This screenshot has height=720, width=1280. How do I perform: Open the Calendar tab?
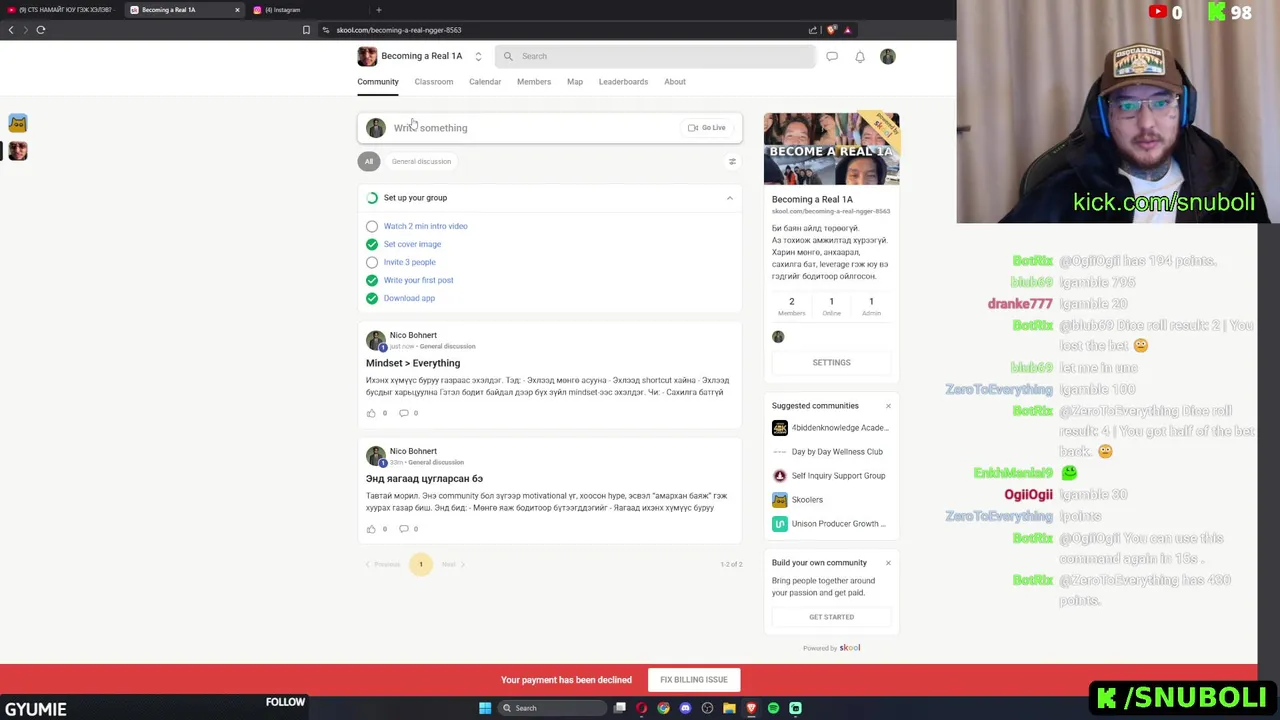485,82
